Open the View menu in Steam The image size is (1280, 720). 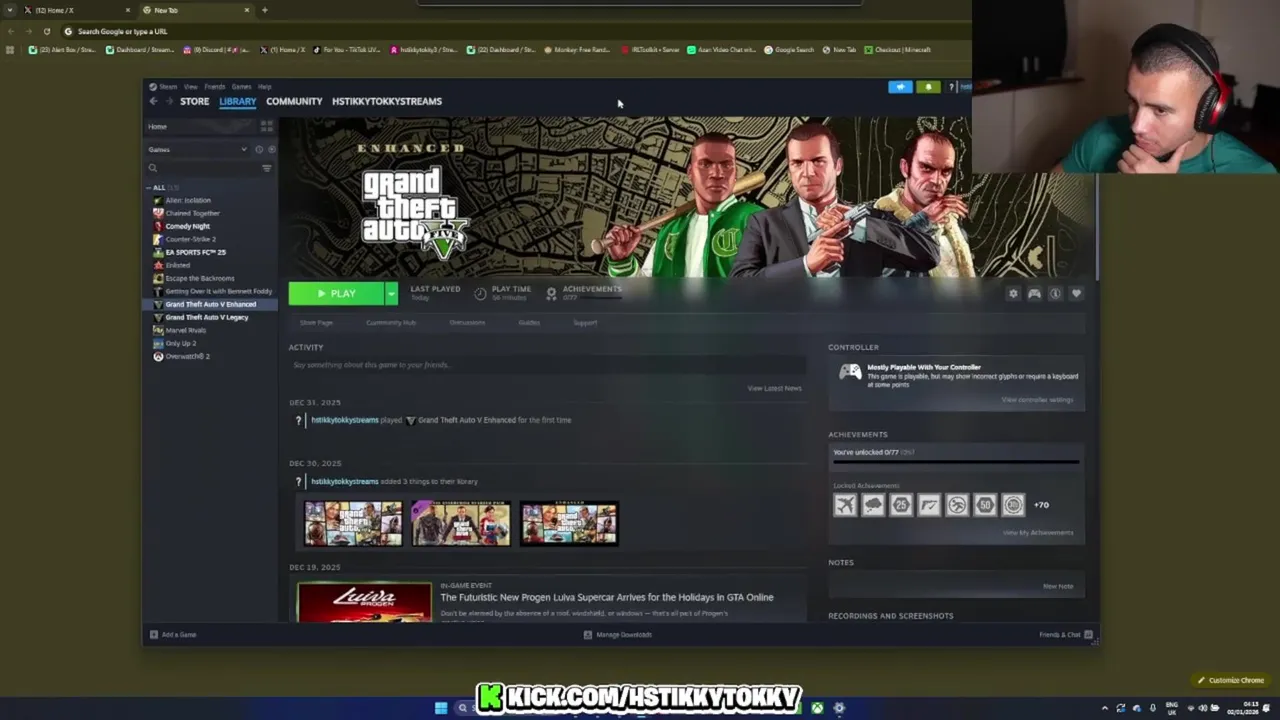pyautogui.click(x=190, y=87)
